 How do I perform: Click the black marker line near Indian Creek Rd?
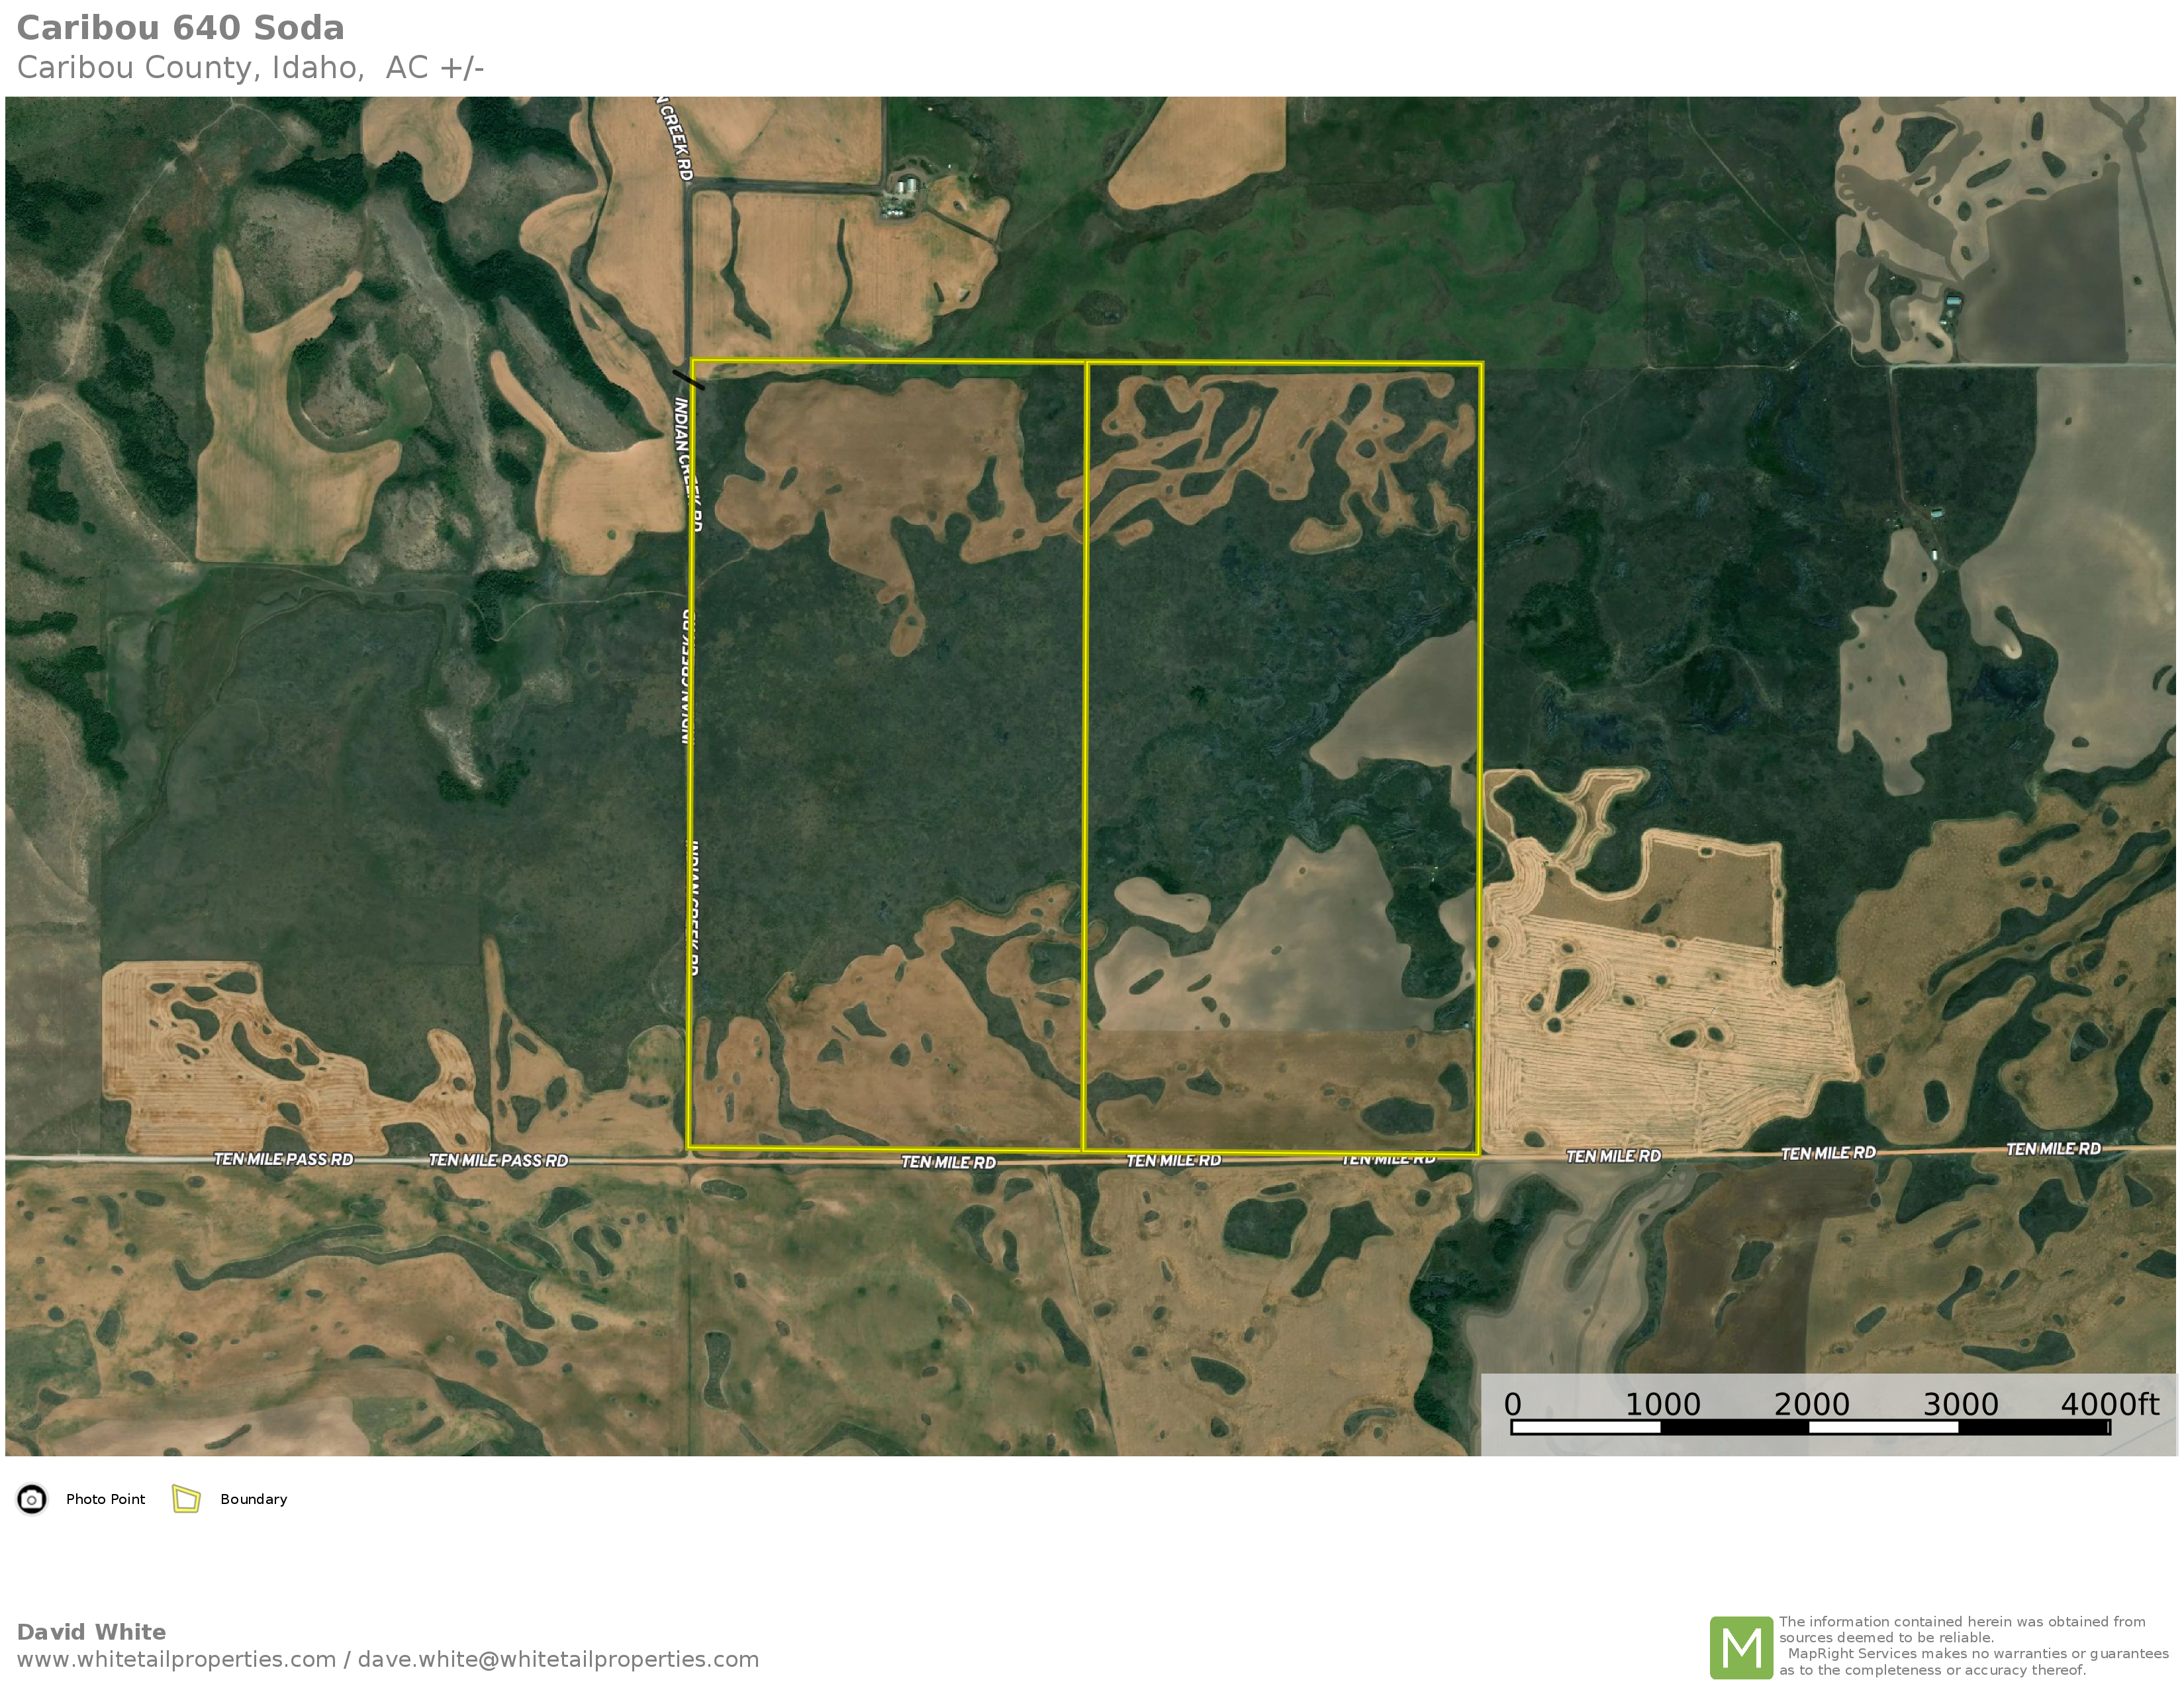[x=688, y=379]
